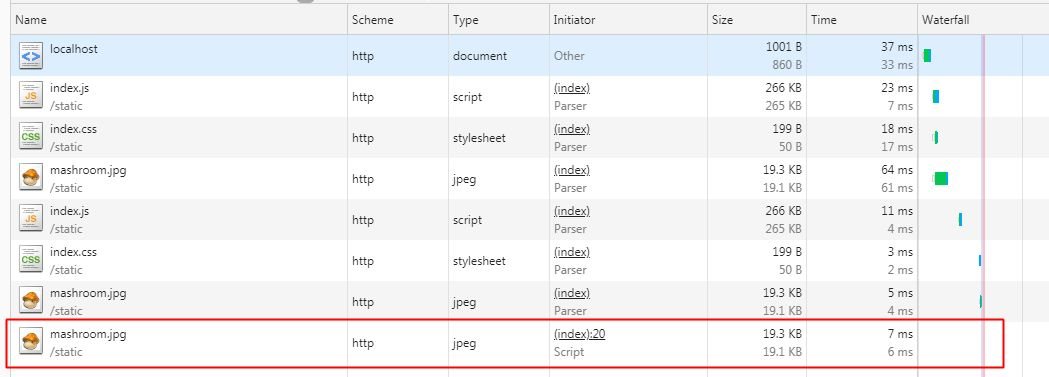Viewport: 1049px width, 377px height.
Task: Click the green waterfall bar of localhost
Action: click(x=927, y=55)
